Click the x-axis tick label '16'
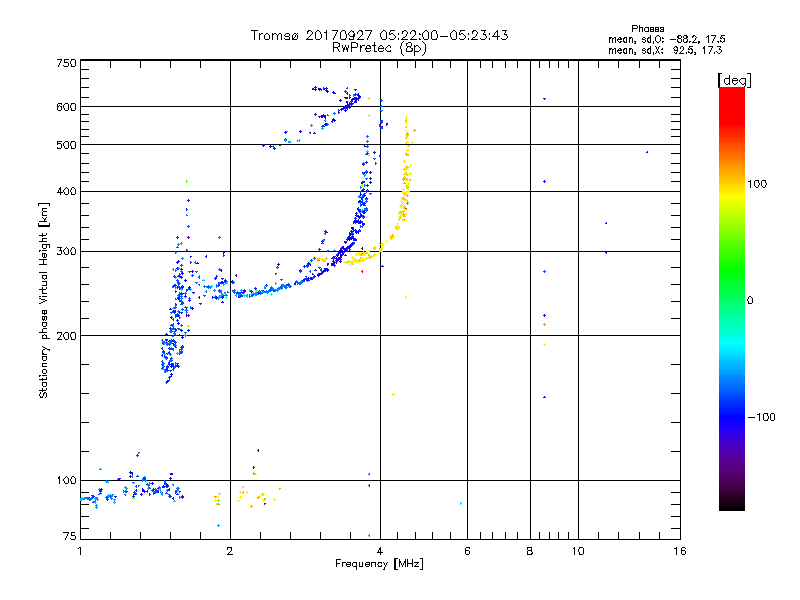800x600 pixels. pyautogui.click(x=680, y=551)
